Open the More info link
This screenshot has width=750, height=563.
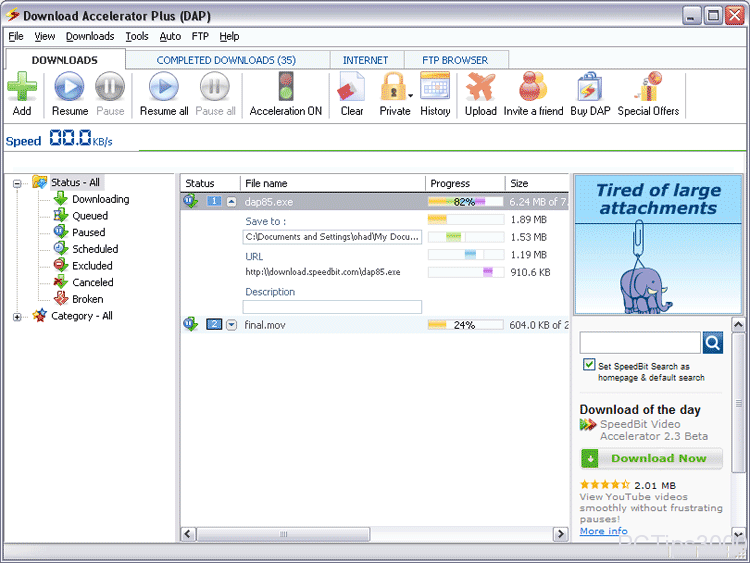[603, 531]
